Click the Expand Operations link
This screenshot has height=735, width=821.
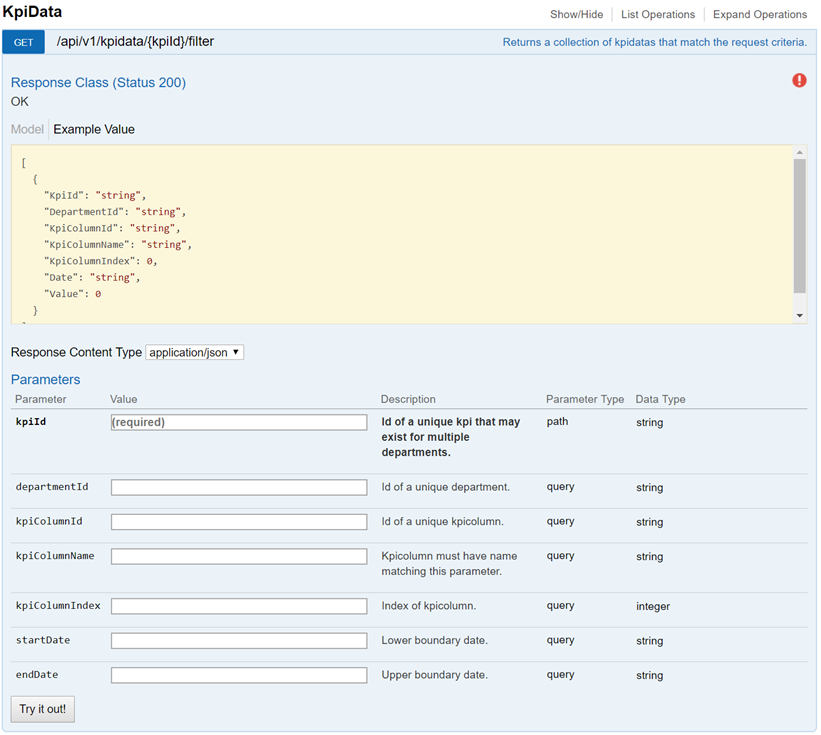pos(760,15)
